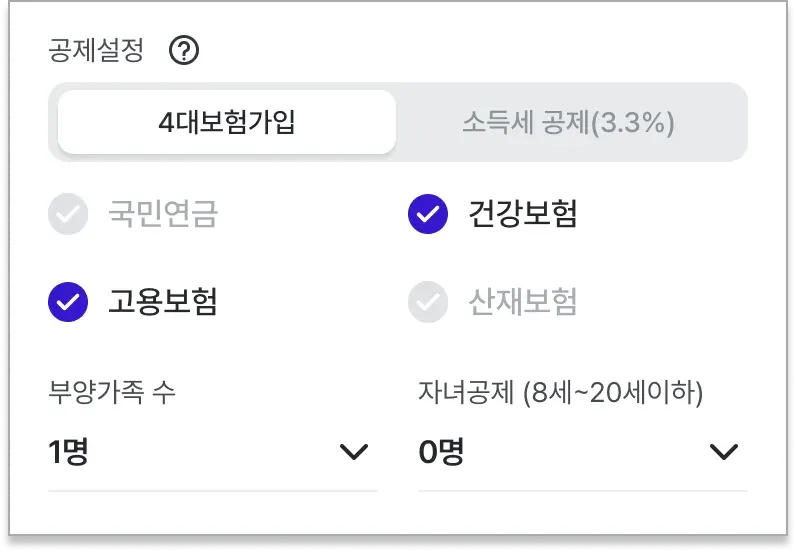796x552 pixels.
Task: Expand the 자녀공제 chevron arrow
Action: (x=723, y=451)
